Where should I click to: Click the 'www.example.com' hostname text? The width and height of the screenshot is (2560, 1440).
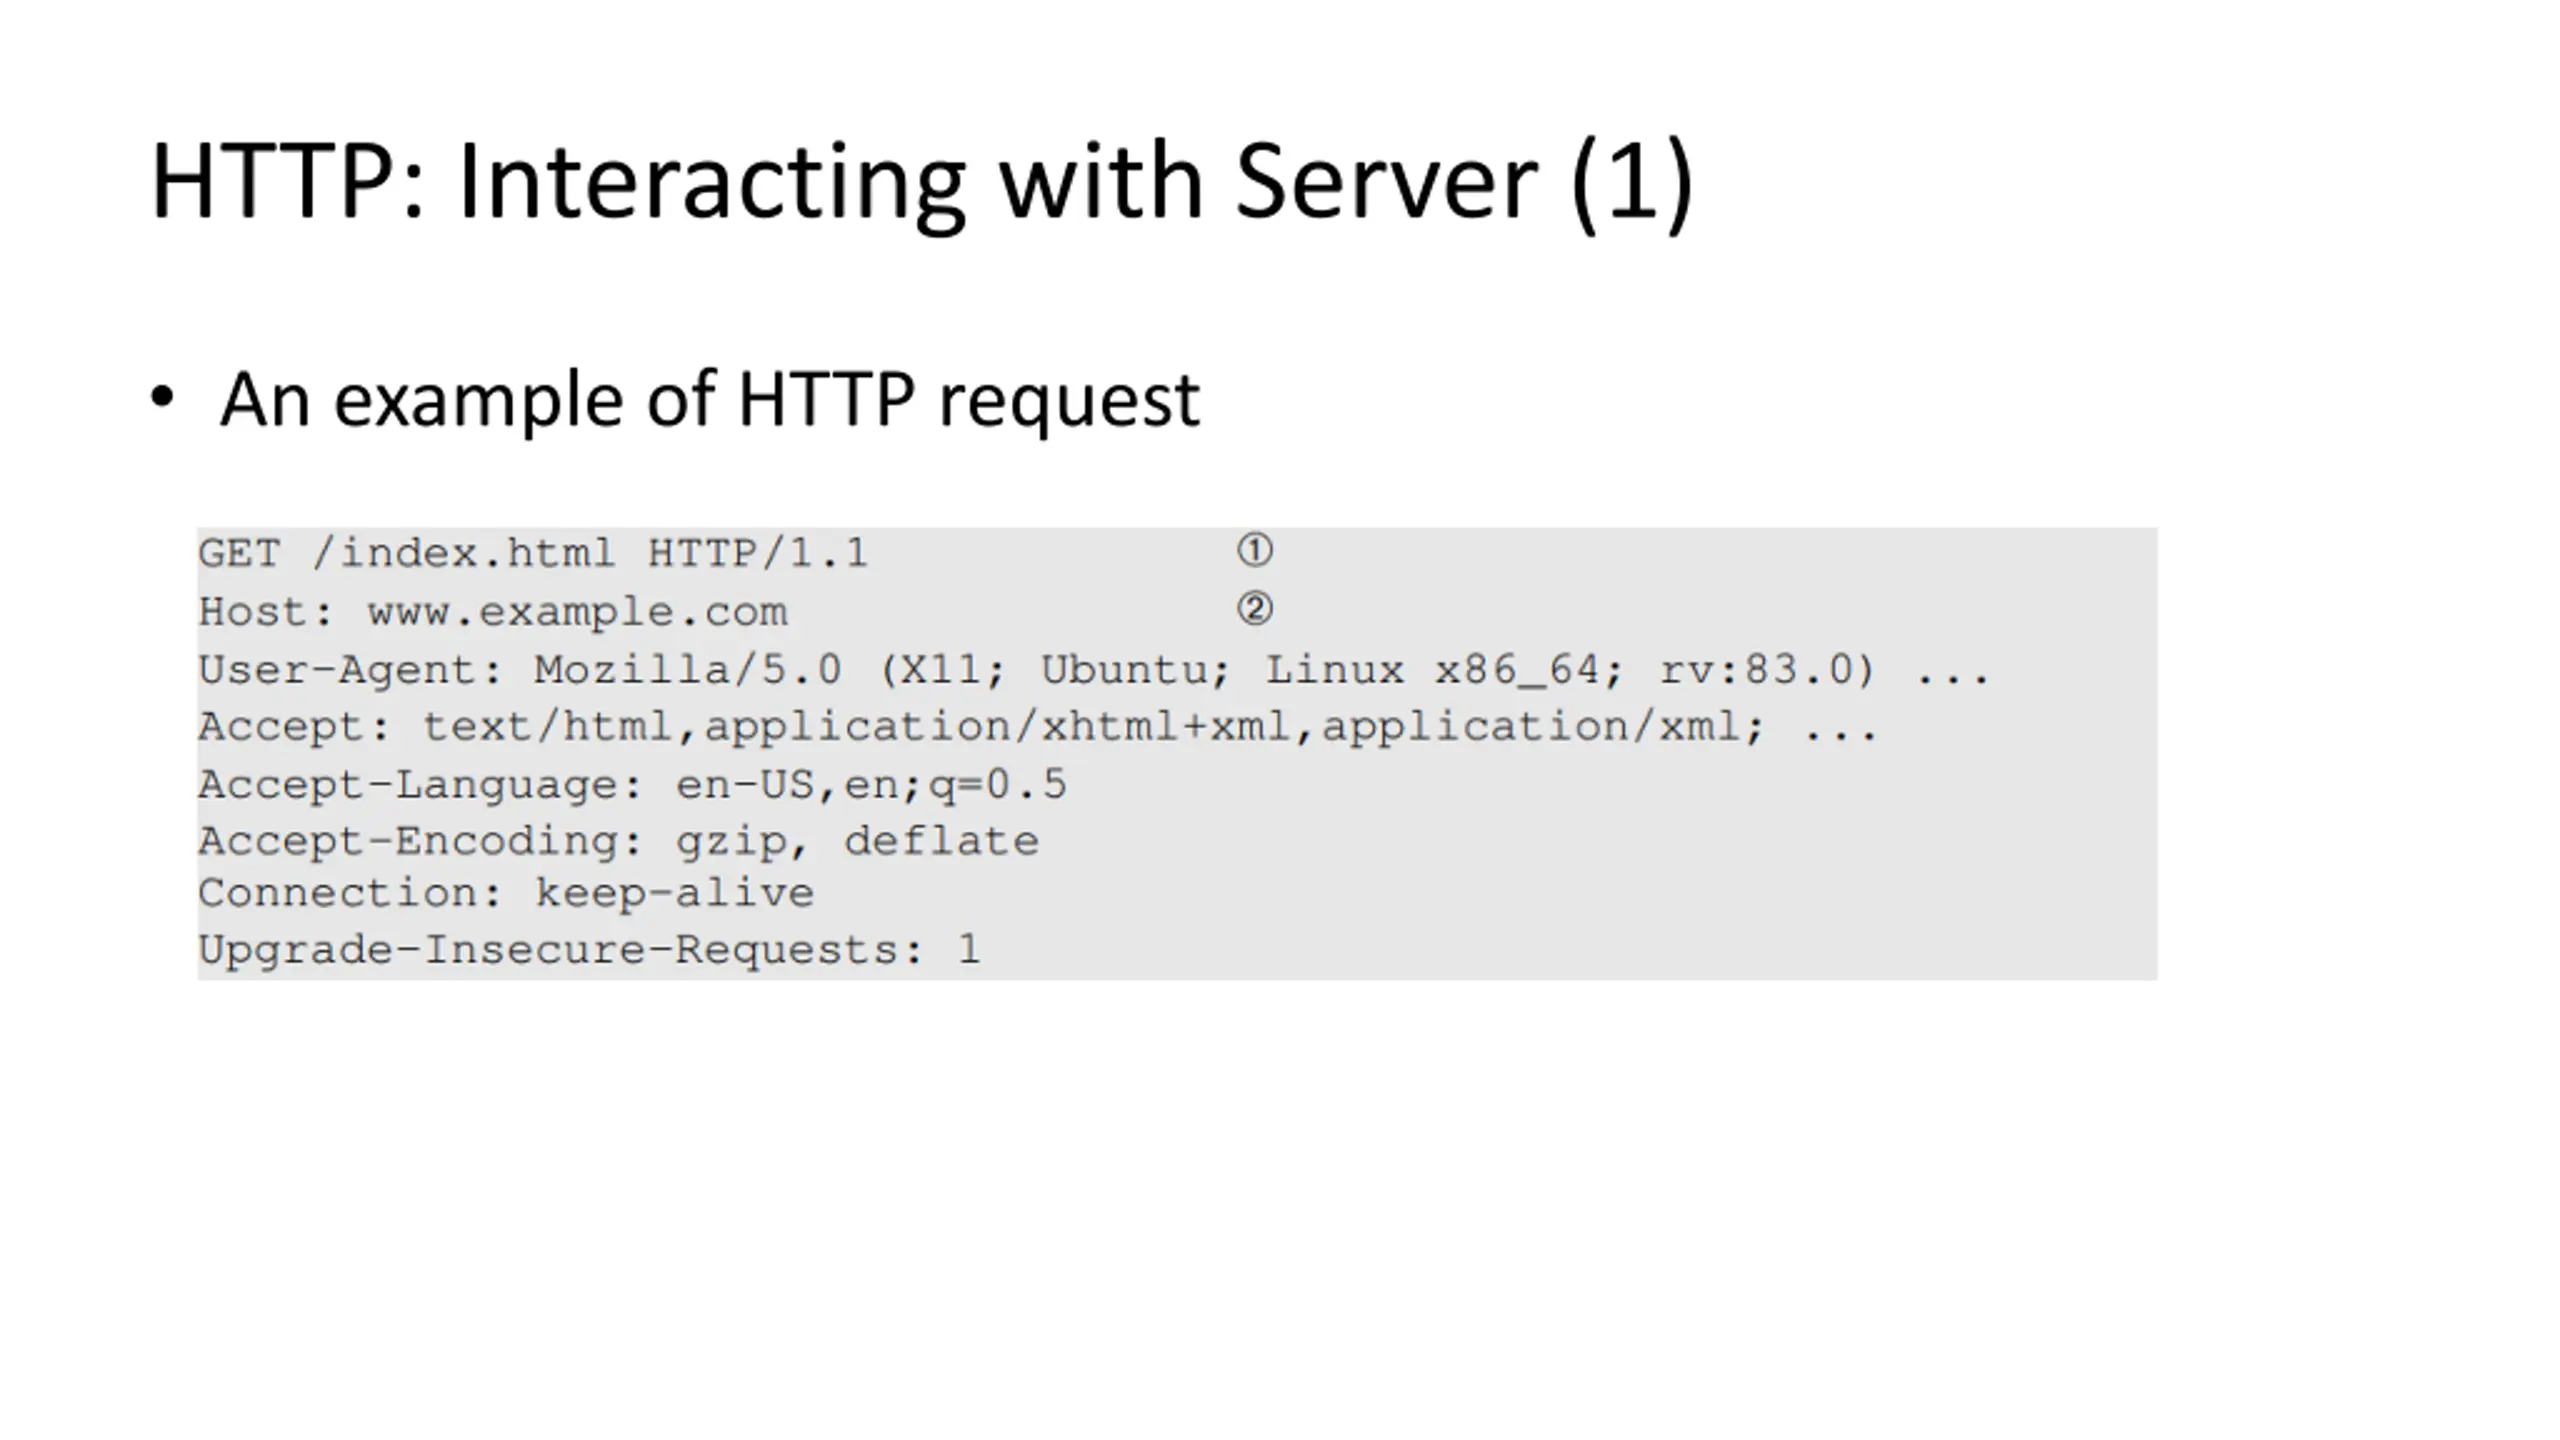pos(577,611)
